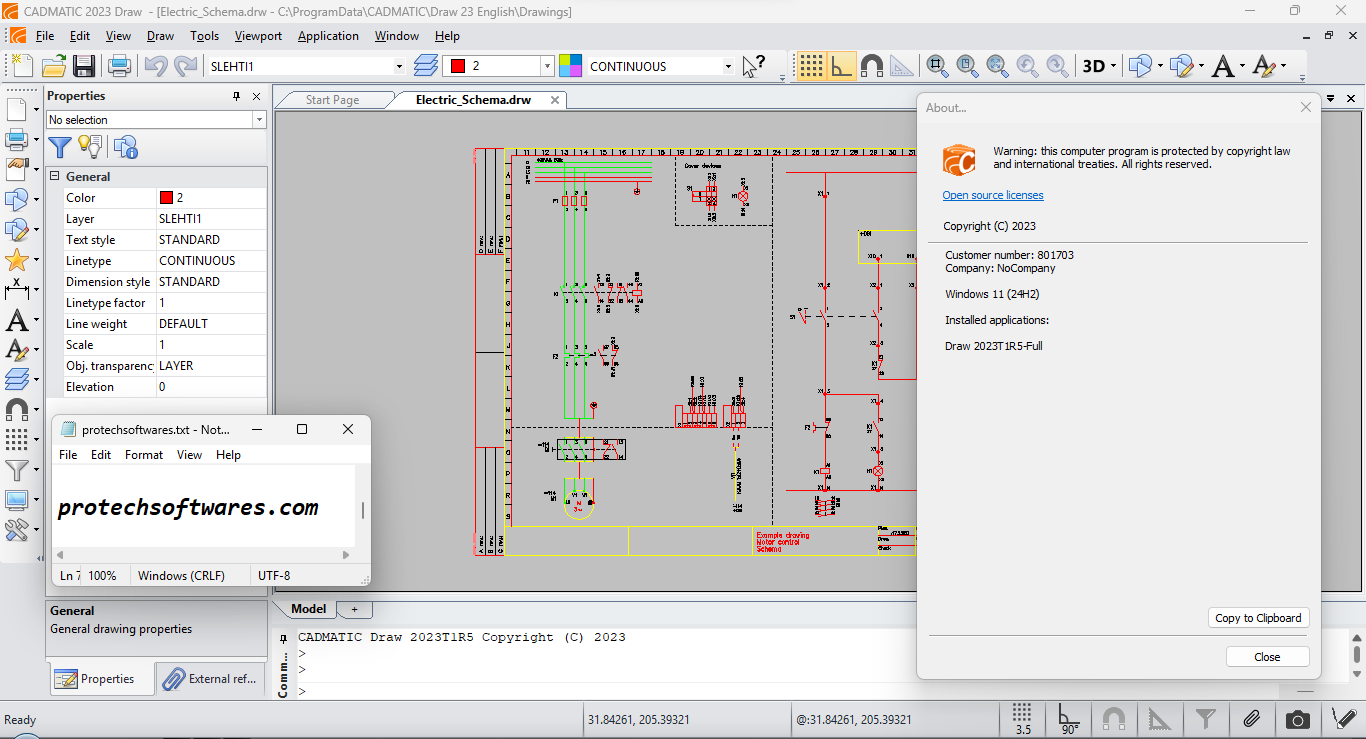
Task: Switch to External references panel tab
Action: click(211, 678)
